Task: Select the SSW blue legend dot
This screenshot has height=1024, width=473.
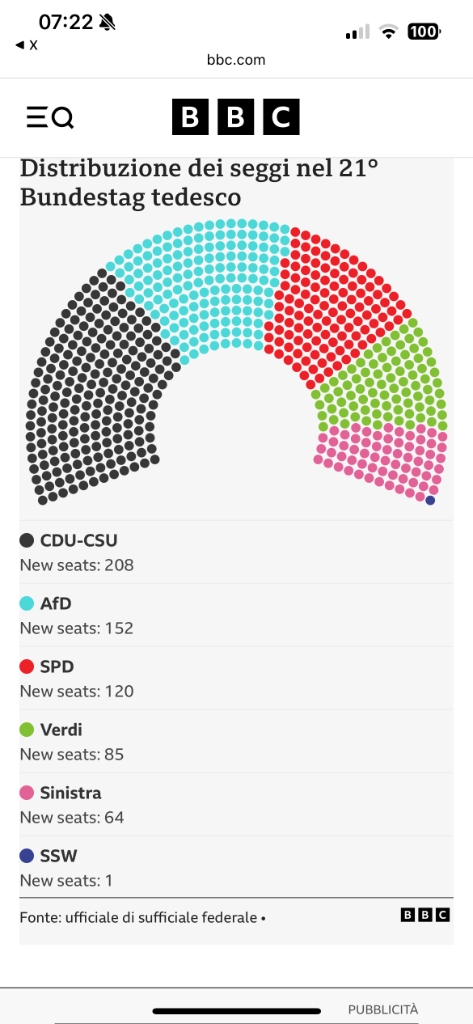Action: pyautogui.click(x=27, y=856)
